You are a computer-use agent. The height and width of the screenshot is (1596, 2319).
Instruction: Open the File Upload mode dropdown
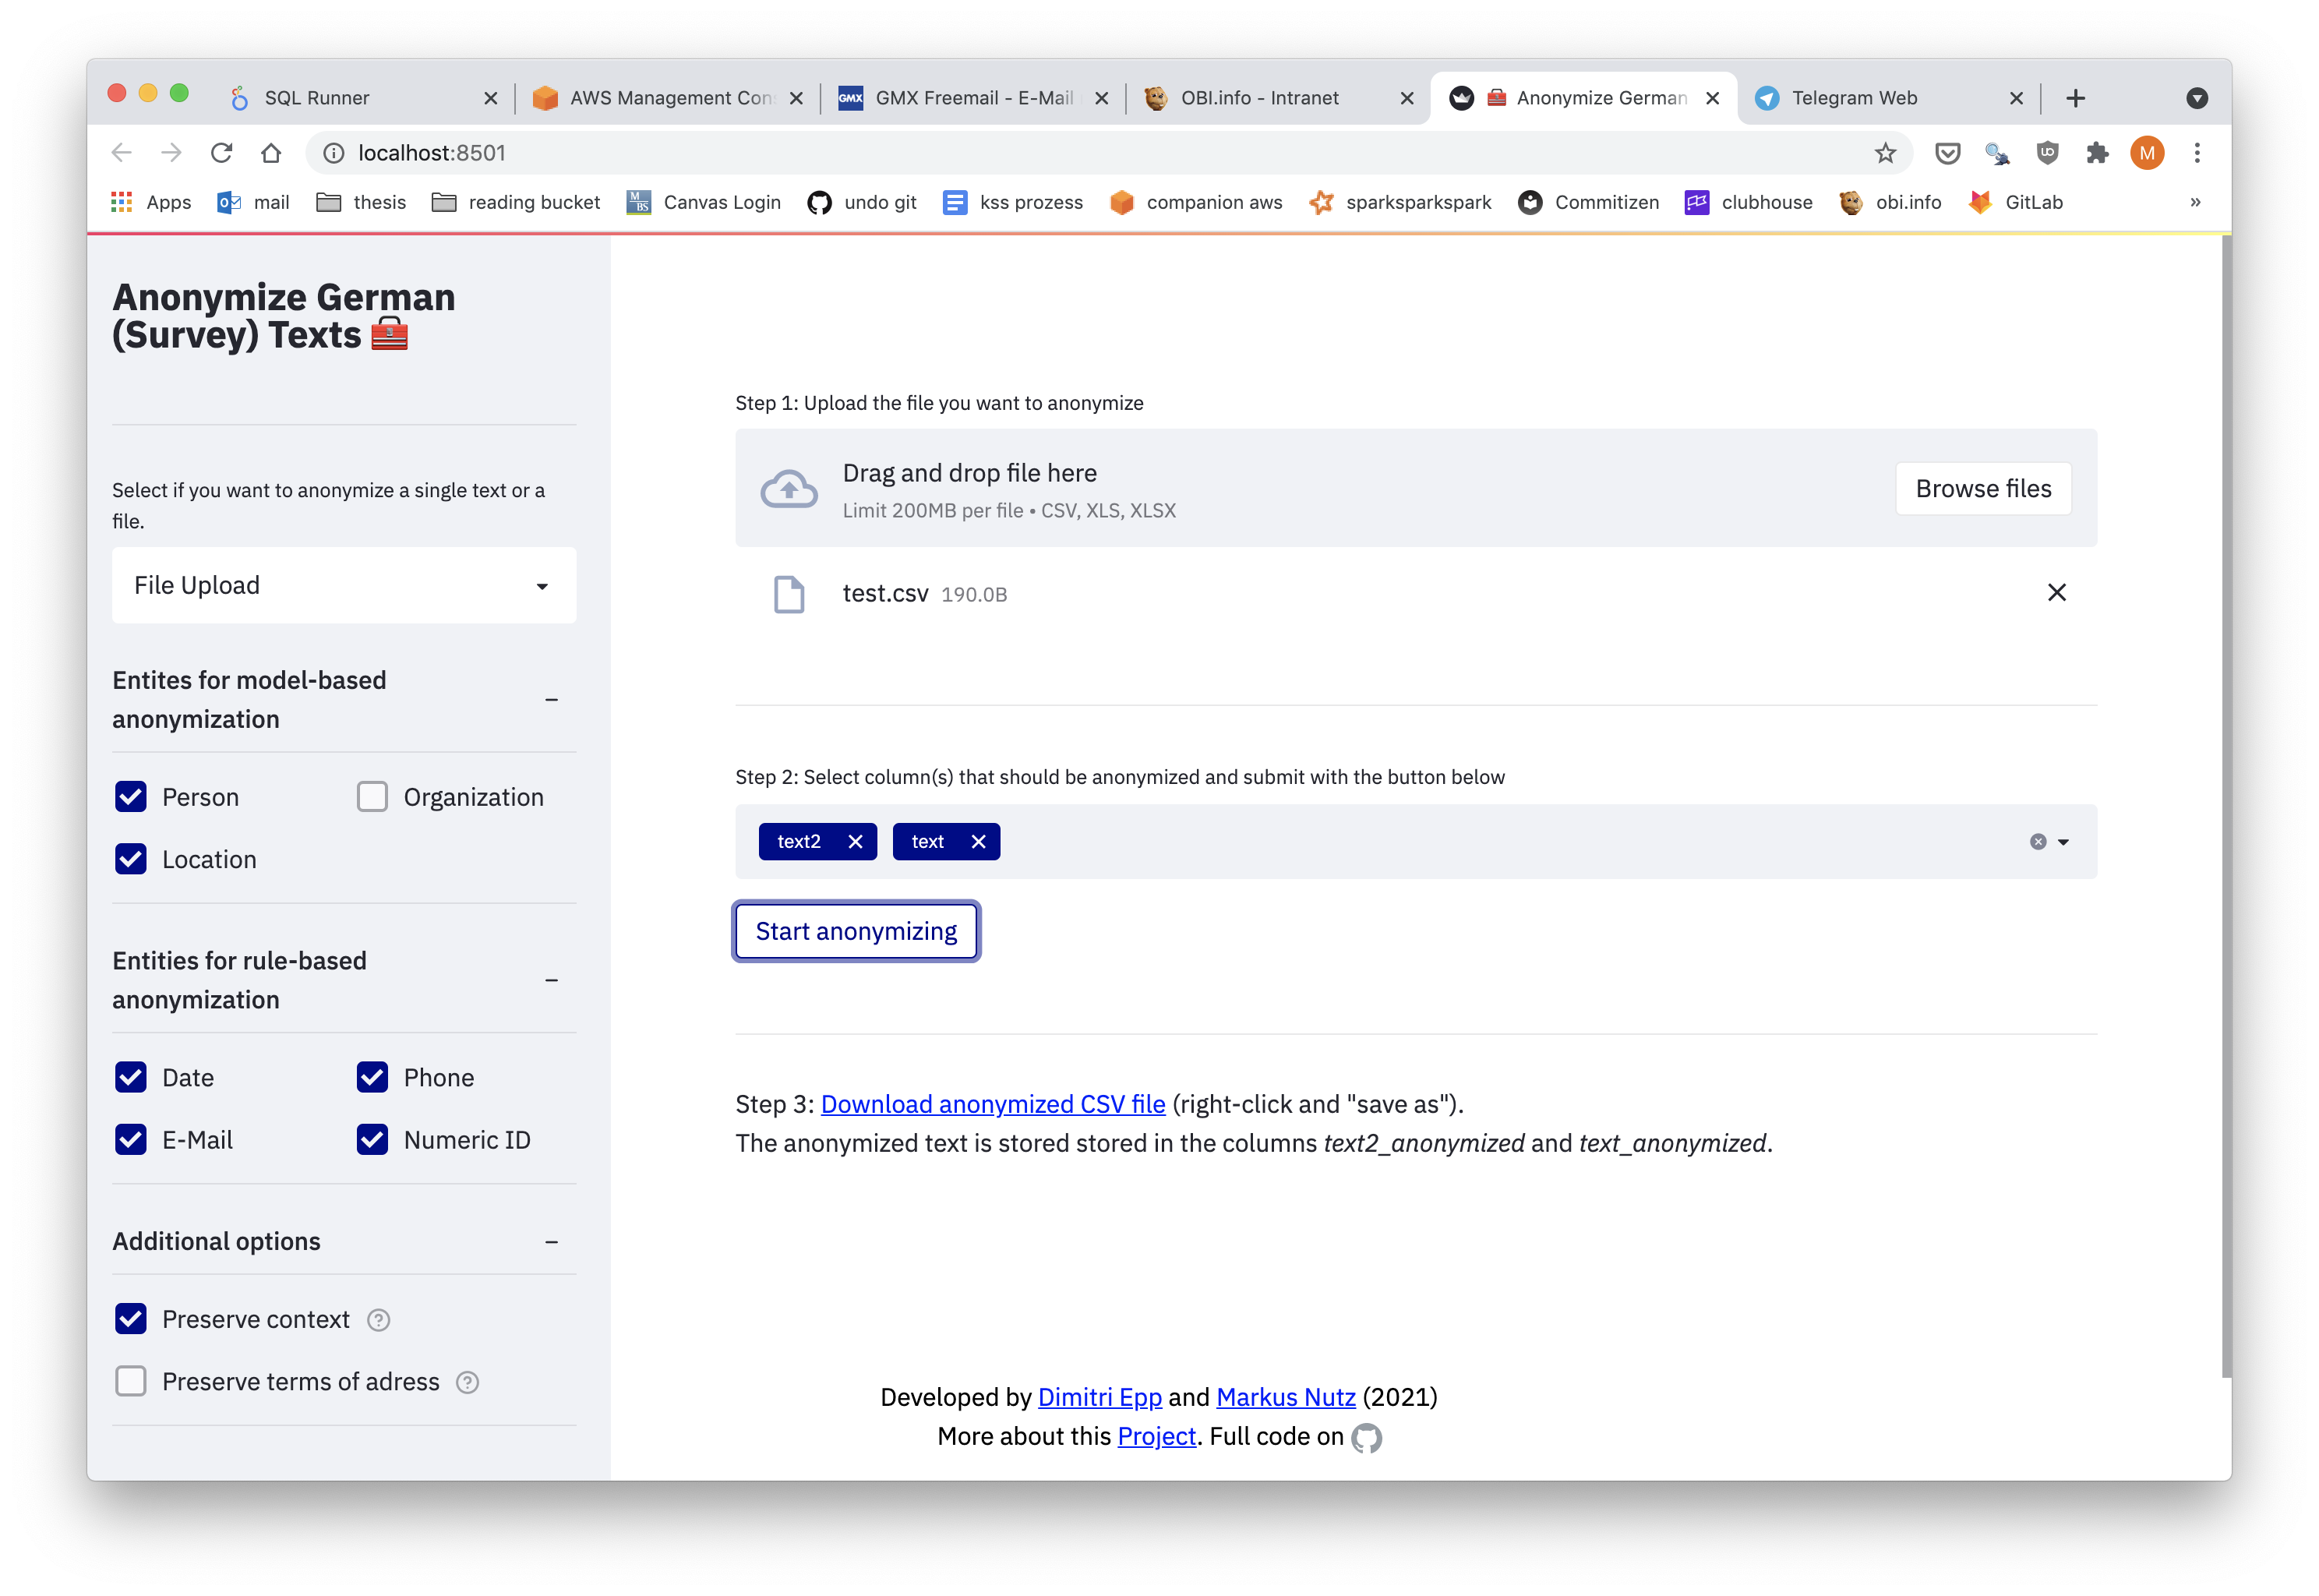(x=343, y=586)
